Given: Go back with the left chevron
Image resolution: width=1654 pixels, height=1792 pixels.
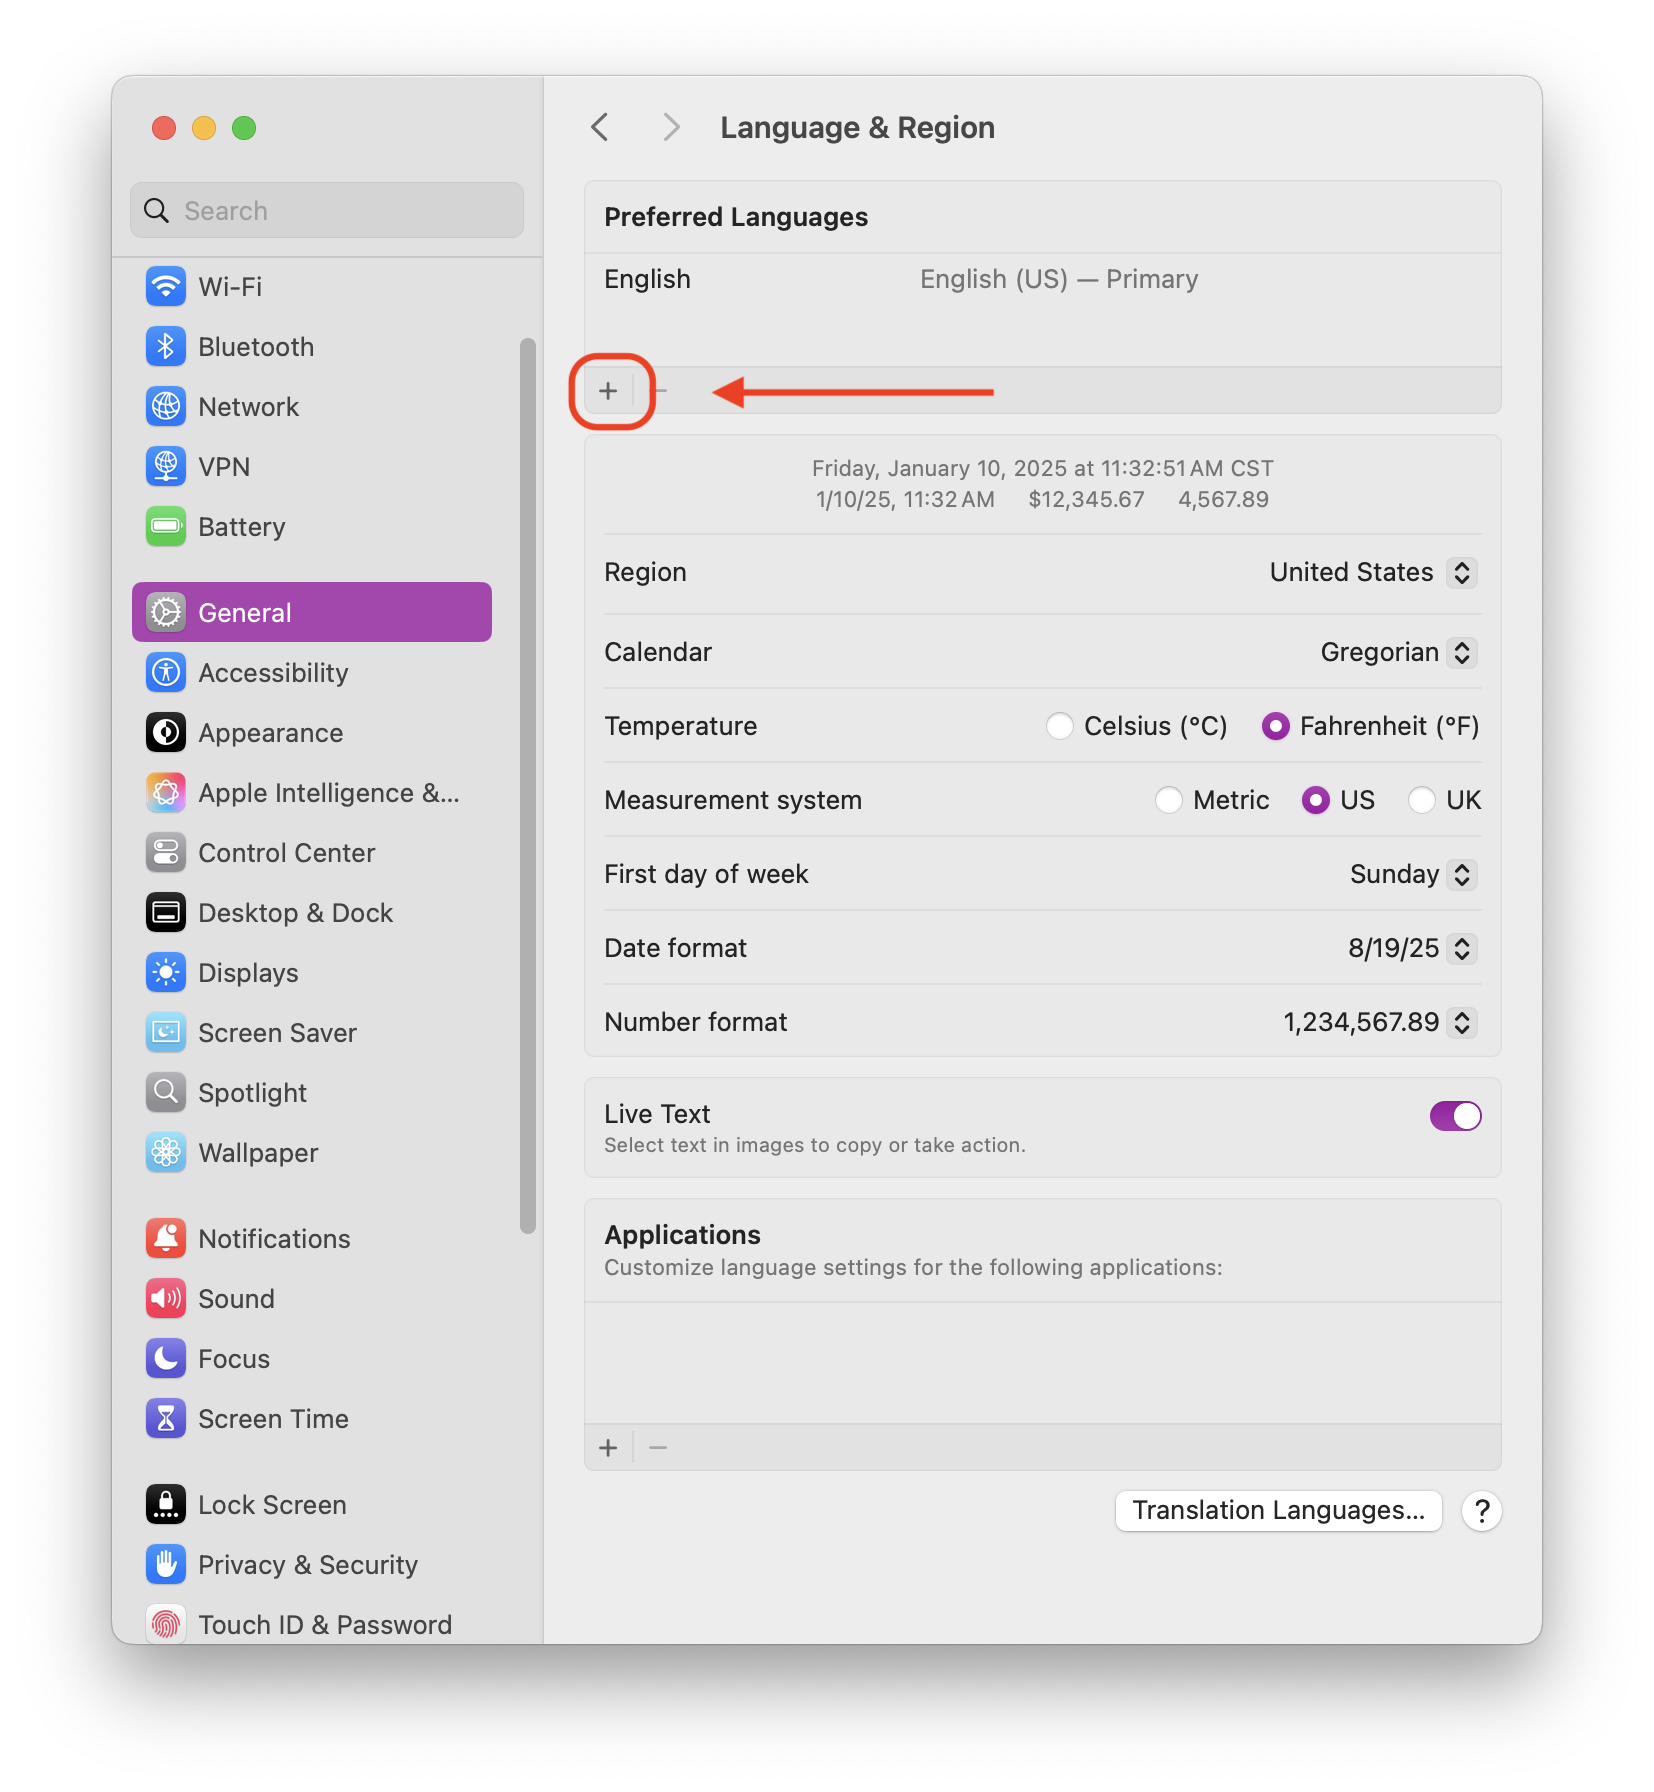Looking at the screenshot, I should point(600,128).
